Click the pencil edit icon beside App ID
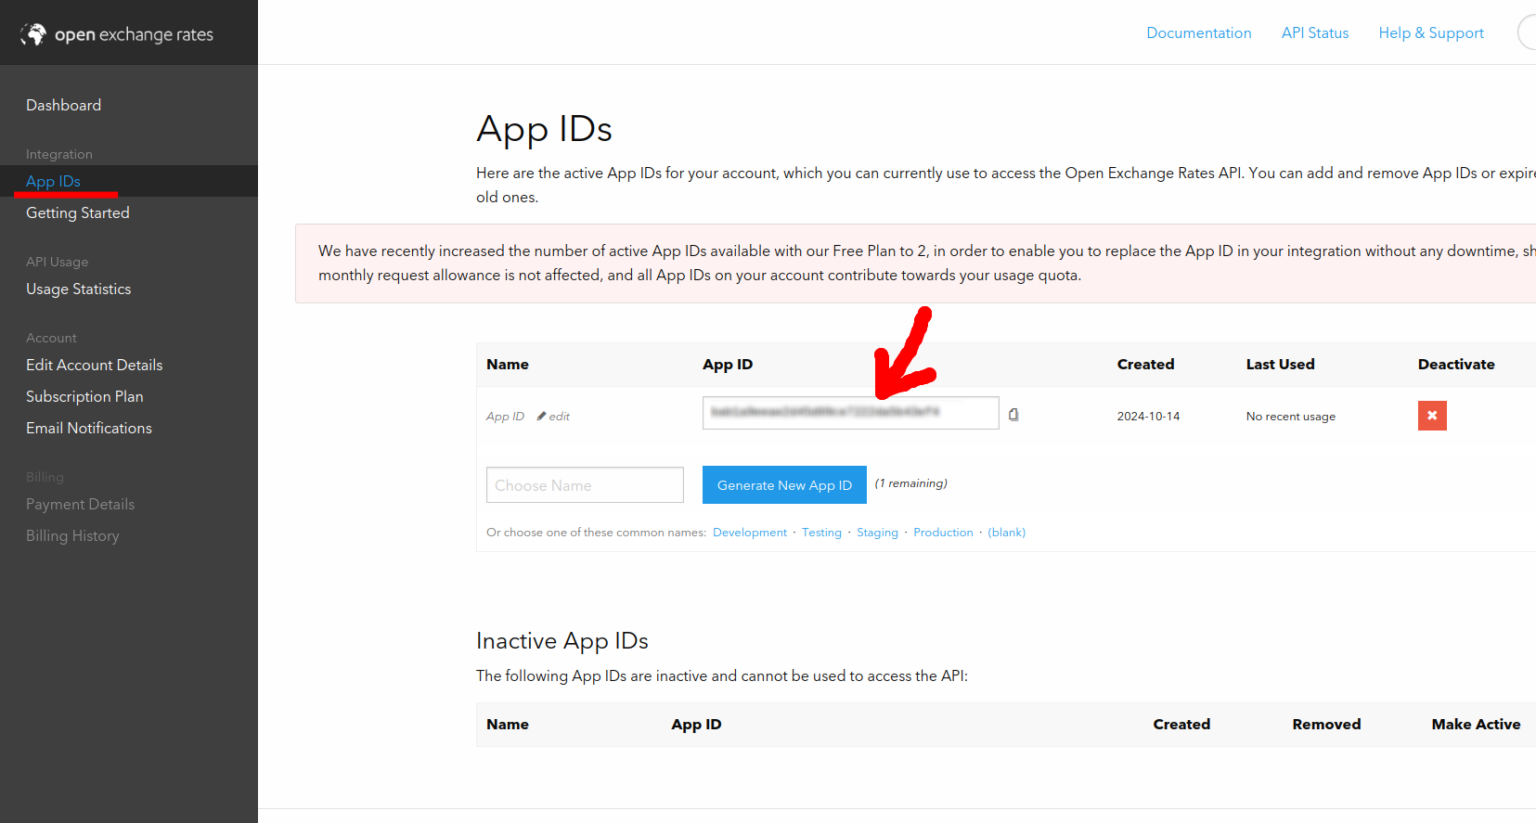This screenshot has height=823, width=1536. pos(542,416)
